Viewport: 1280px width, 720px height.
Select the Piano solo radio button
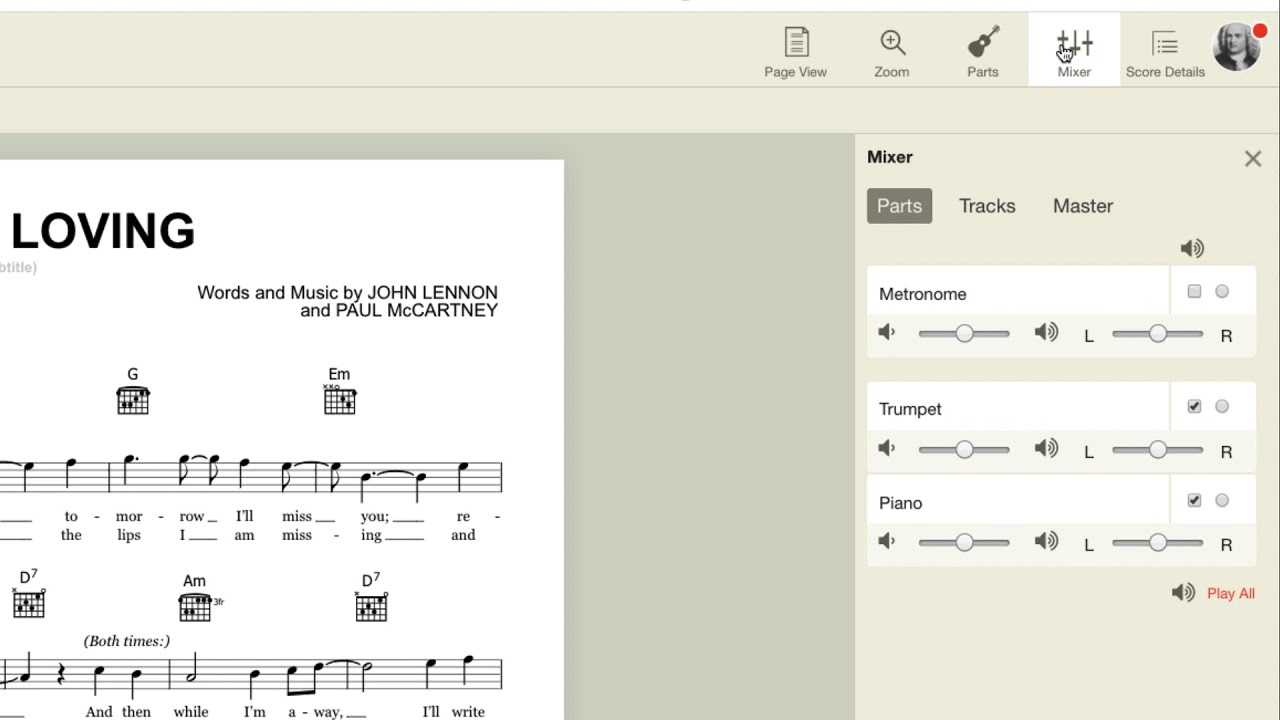point(1222,501)
